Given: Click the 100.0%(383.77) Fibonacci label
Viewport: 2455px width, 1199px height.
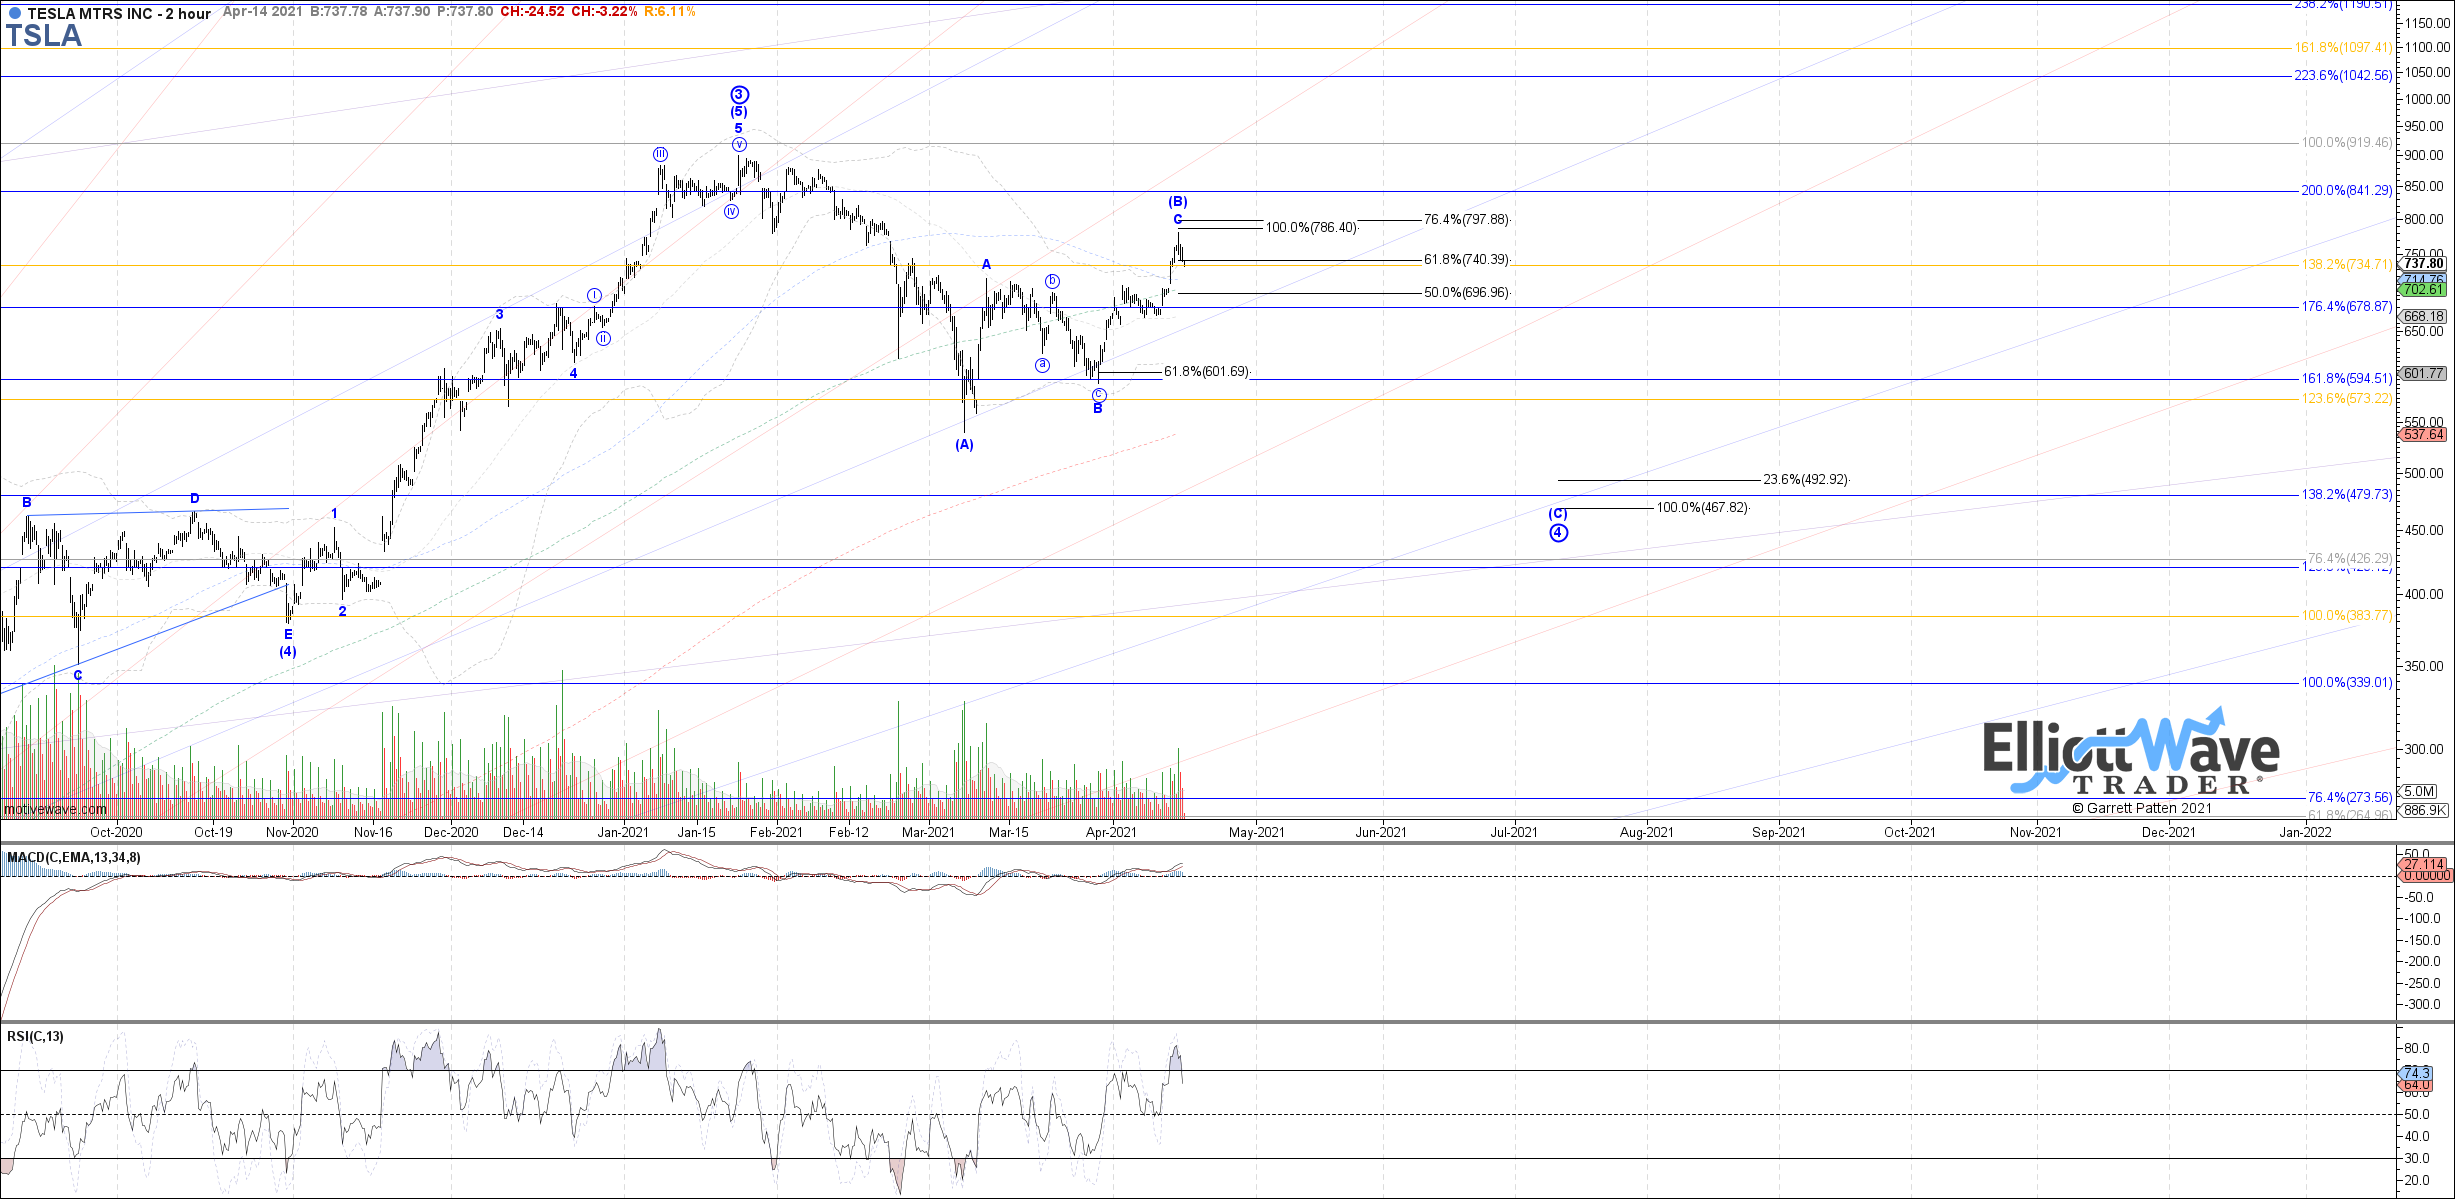Looking at the screenshot, I should click(x=2347, y=615).
